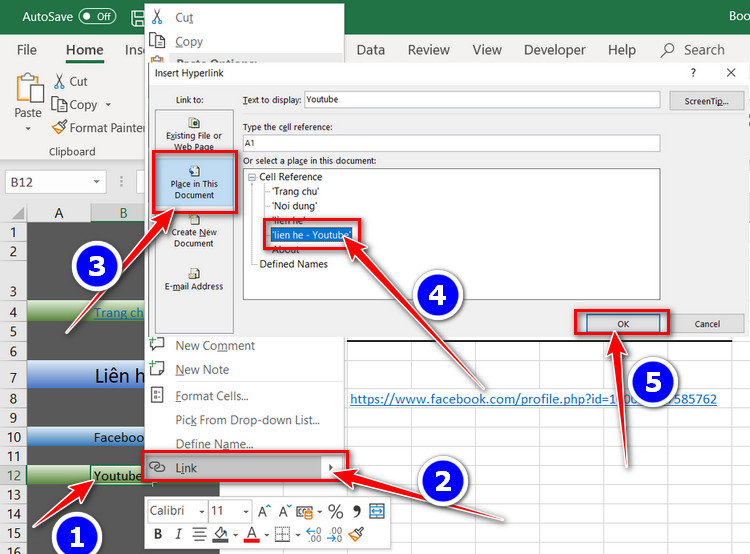Select Defined Names tree node
Viewport: 750px width, 554px height.
tap(293, 264)
